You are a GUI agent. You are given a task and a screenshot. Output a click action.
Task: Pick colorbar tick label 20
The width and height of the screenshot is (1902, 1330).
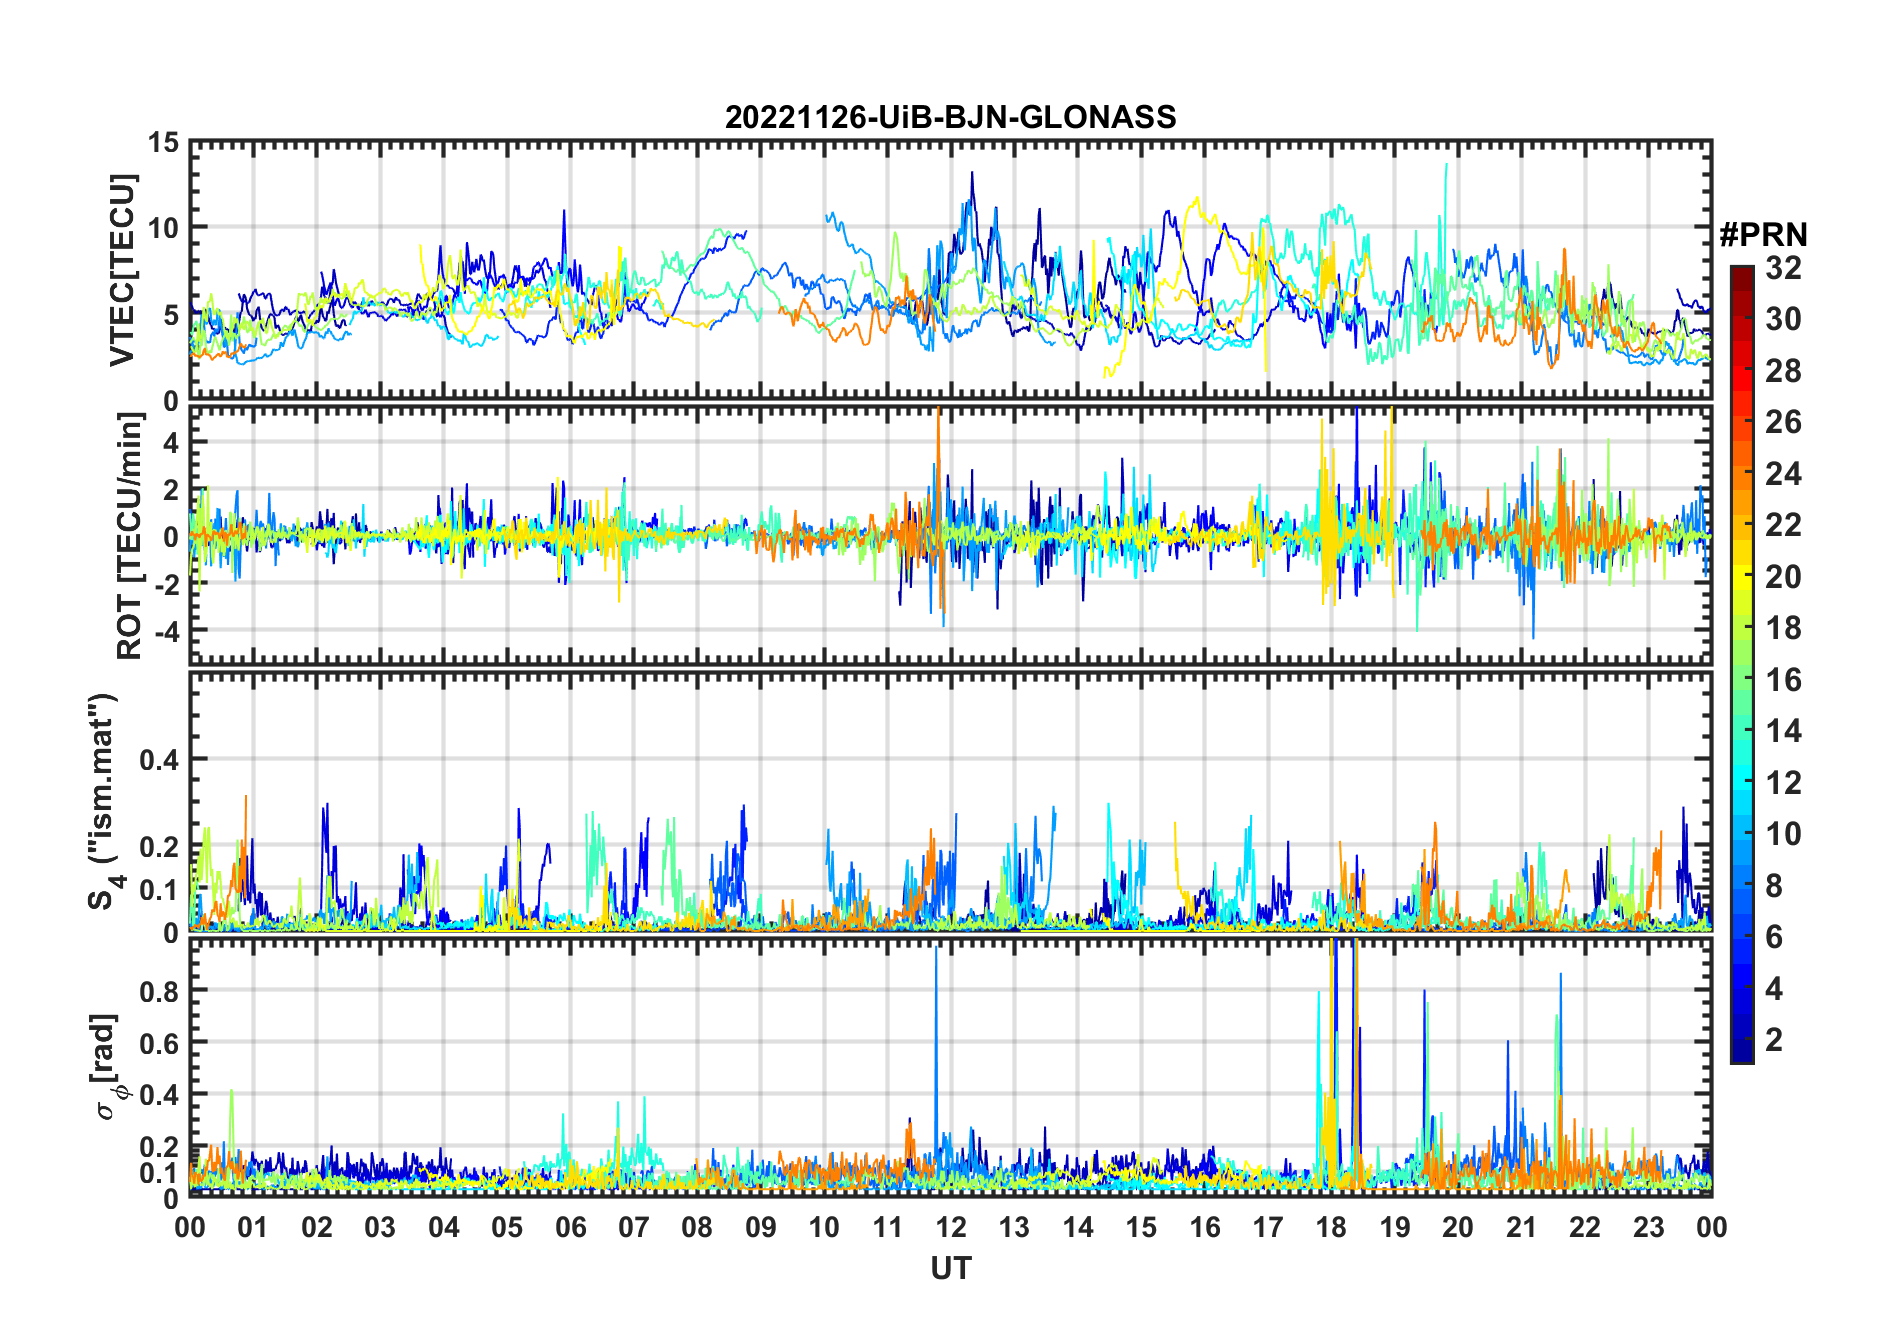(1783, 577)
